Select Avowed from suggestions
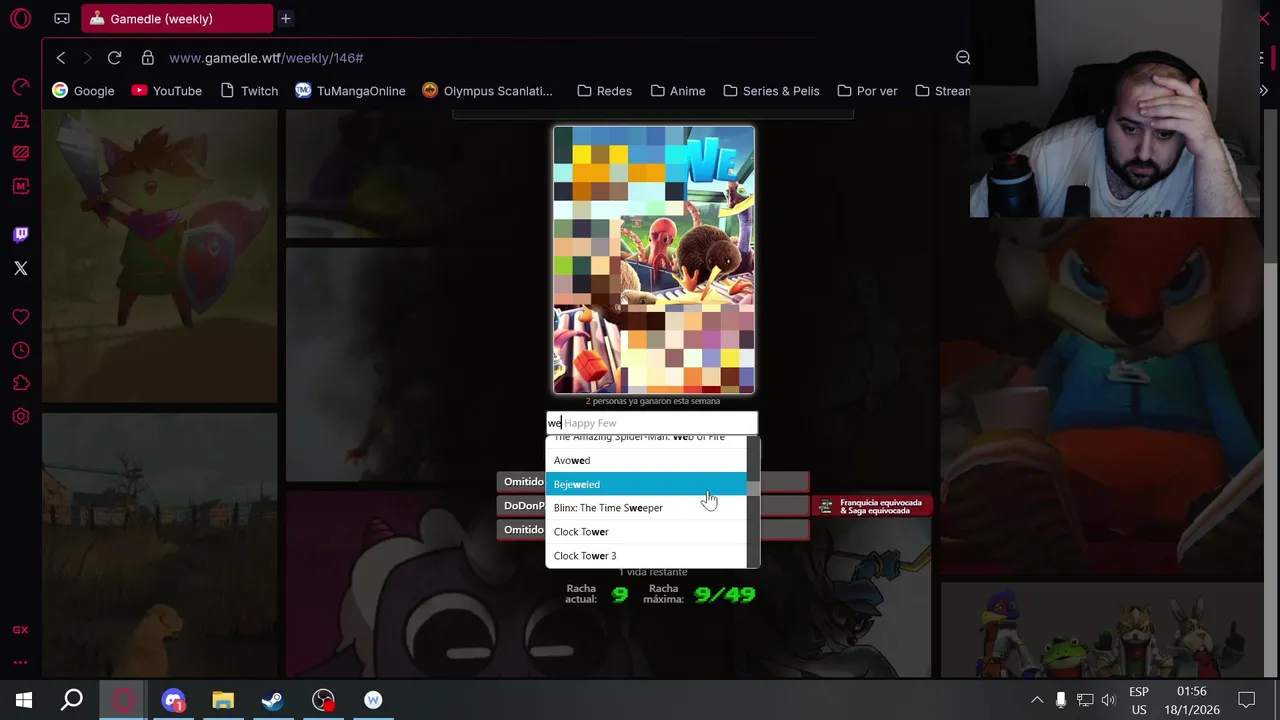Image resolution: width=1280 pixels, height=720 pixels. click(x=646, y=460)
